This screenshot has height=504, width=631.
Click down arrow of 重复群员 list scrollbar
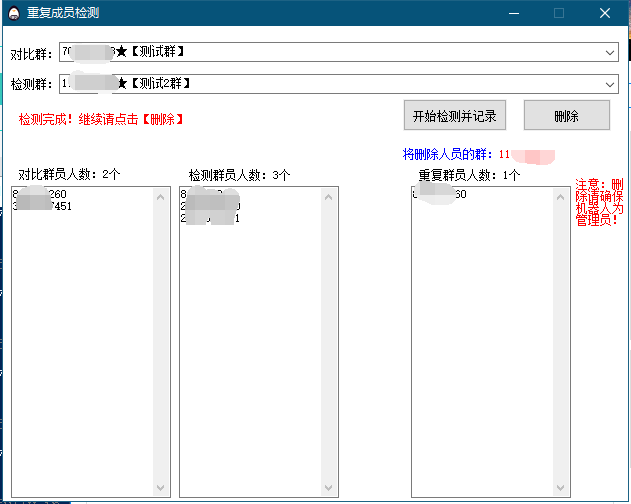click(561, 487)
